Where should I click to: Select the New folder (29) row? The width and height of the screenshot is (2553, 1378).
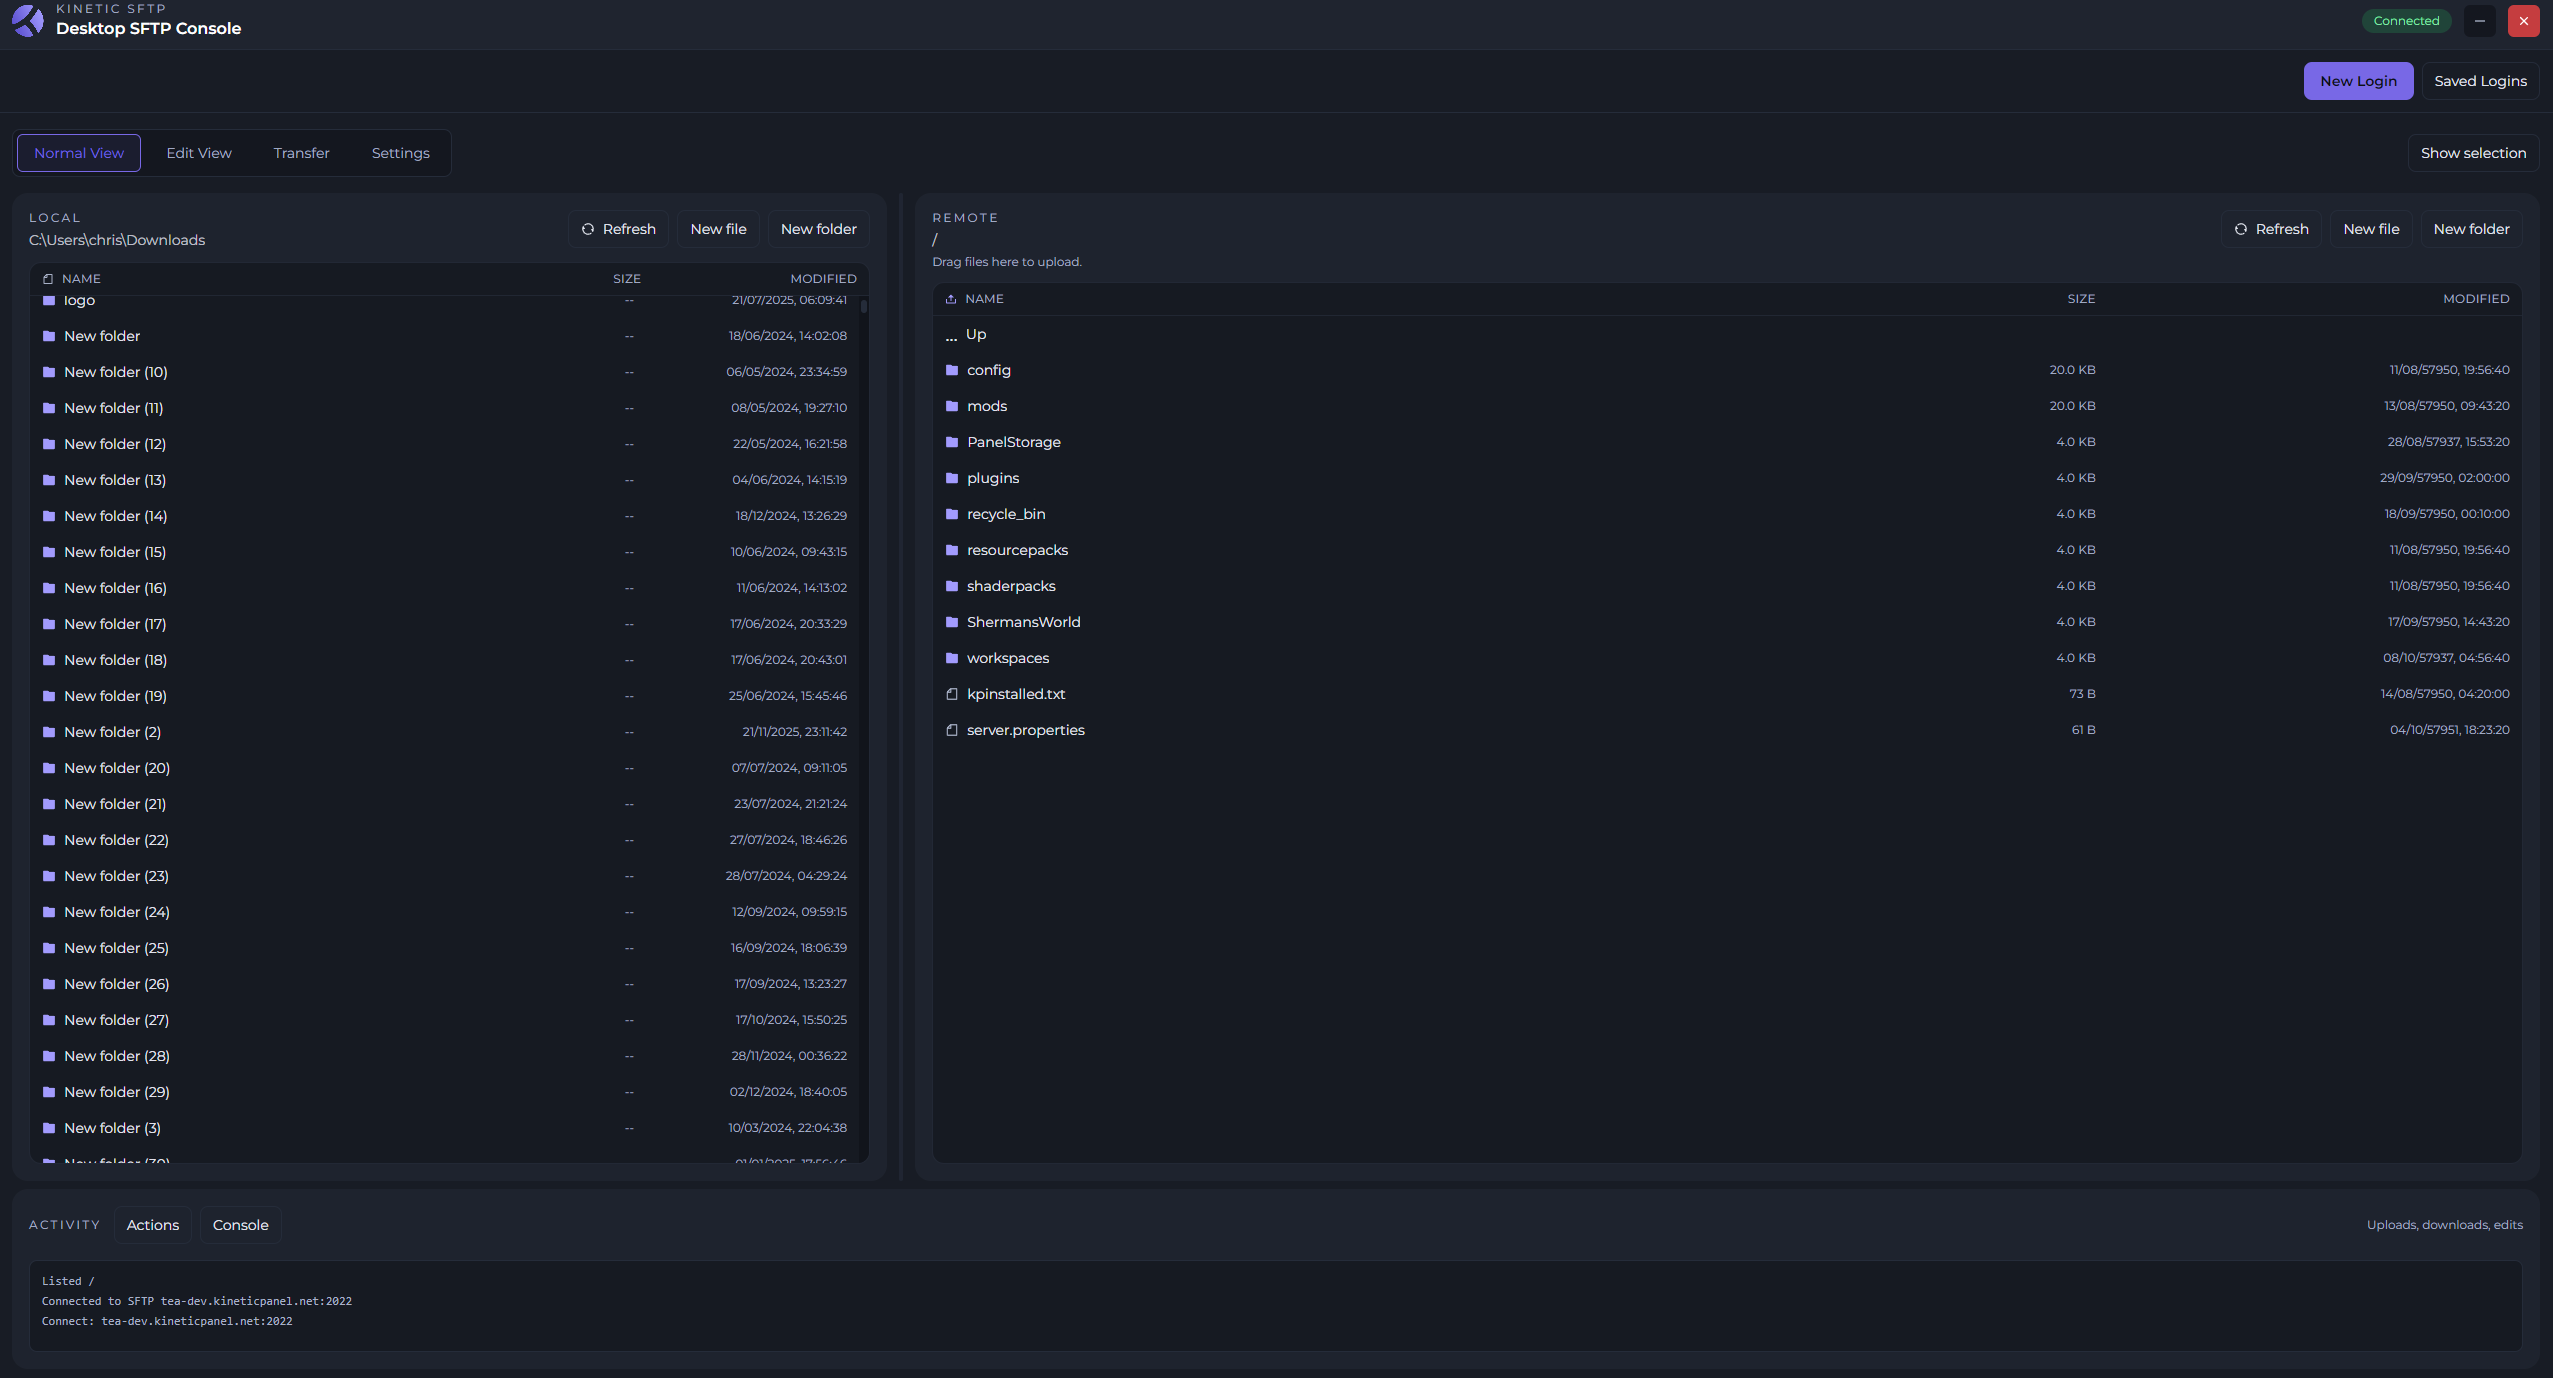[x=445, y=1092]
